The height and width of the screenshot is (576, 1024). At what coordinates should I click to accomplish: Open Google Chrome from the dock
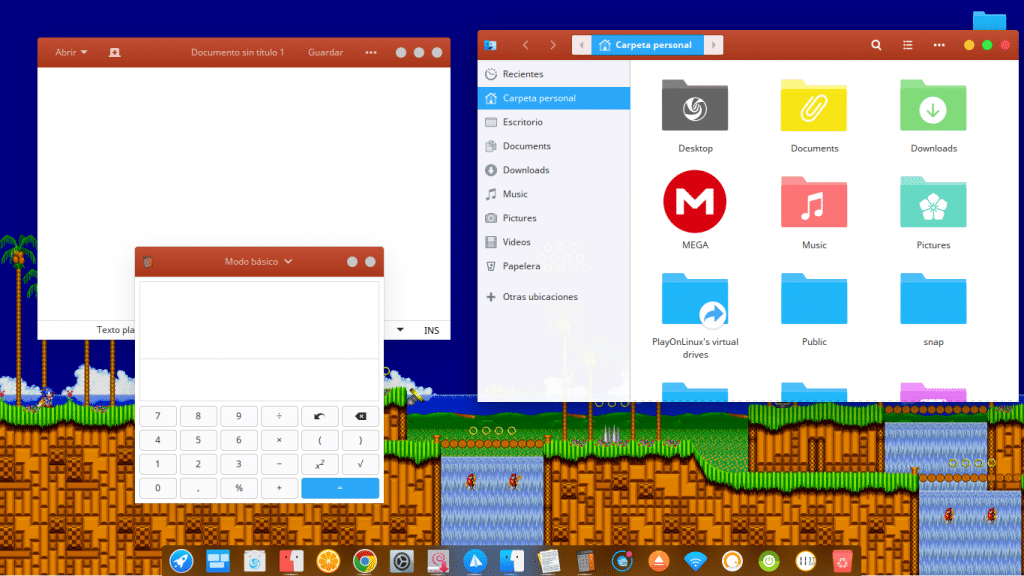pyautogui.click(x=364, y=561)
